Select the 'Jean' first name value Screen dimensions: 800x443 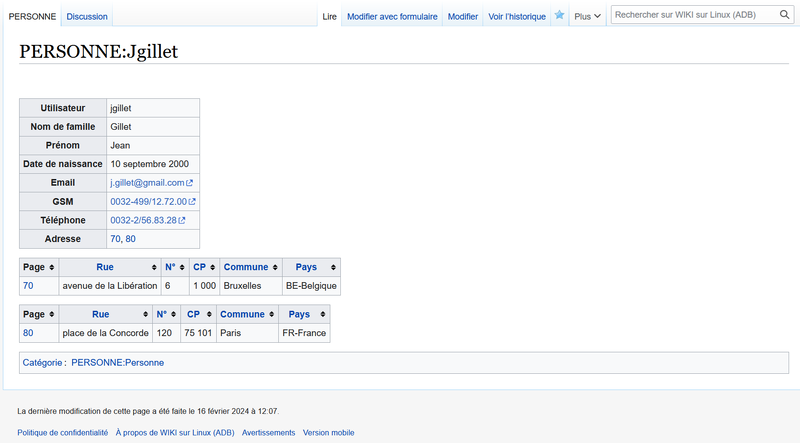[x=120, y=145]
